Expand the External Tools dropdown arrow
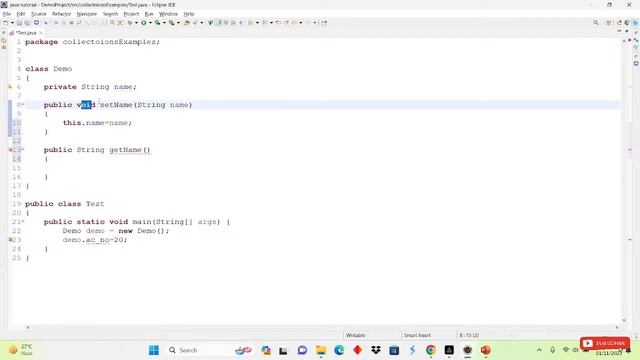 coord(178,23)
